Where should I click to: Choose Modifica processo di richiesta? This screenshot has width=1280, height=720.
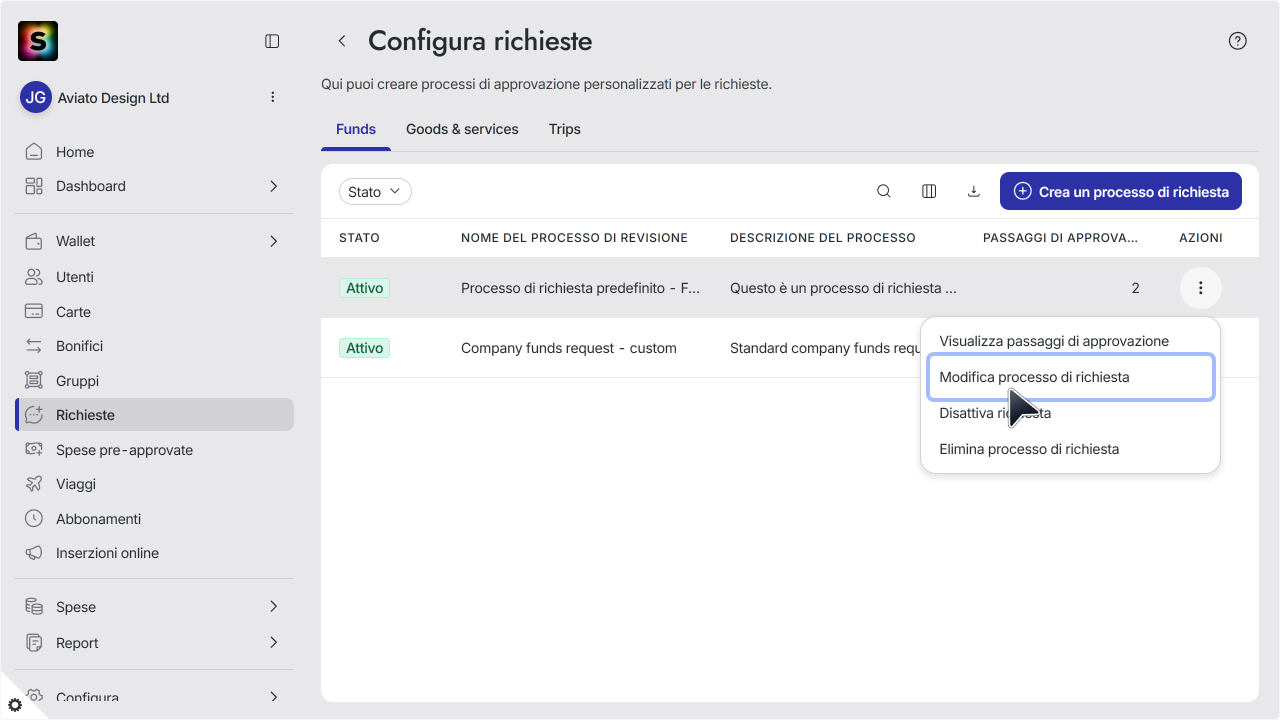pyautogui.click(x=1070, y=377)
